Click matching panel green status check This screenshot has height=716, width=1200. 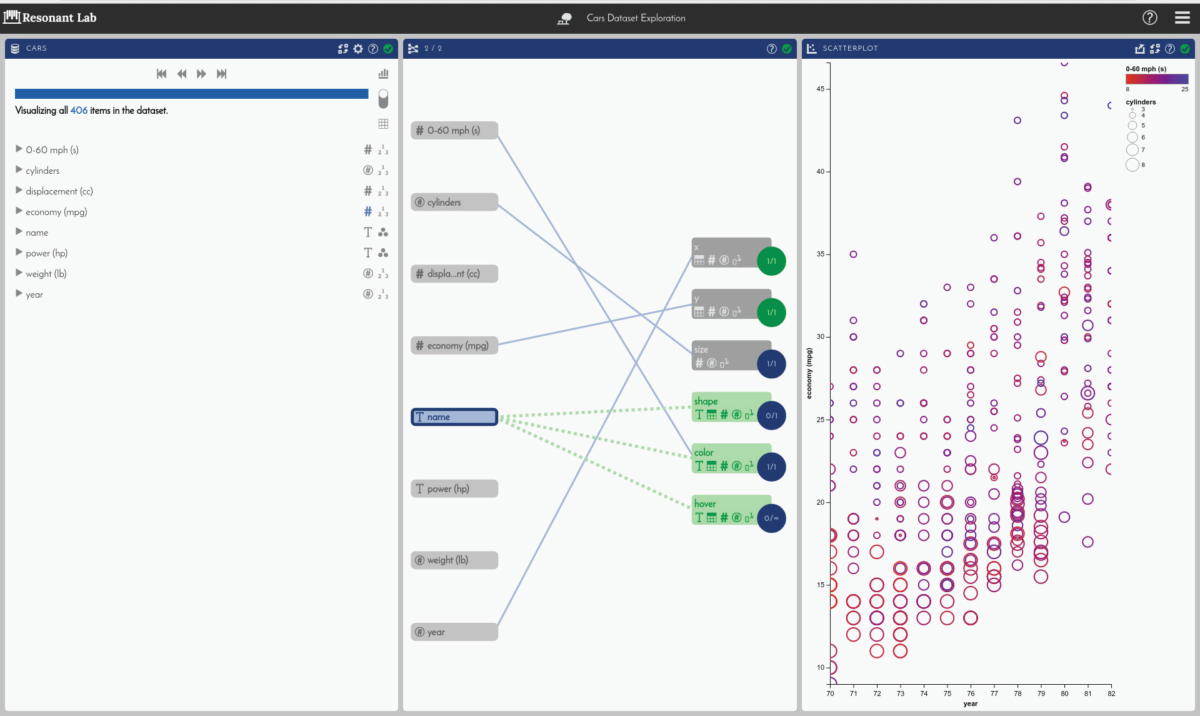pyautogui.click(x=787, y=48)
